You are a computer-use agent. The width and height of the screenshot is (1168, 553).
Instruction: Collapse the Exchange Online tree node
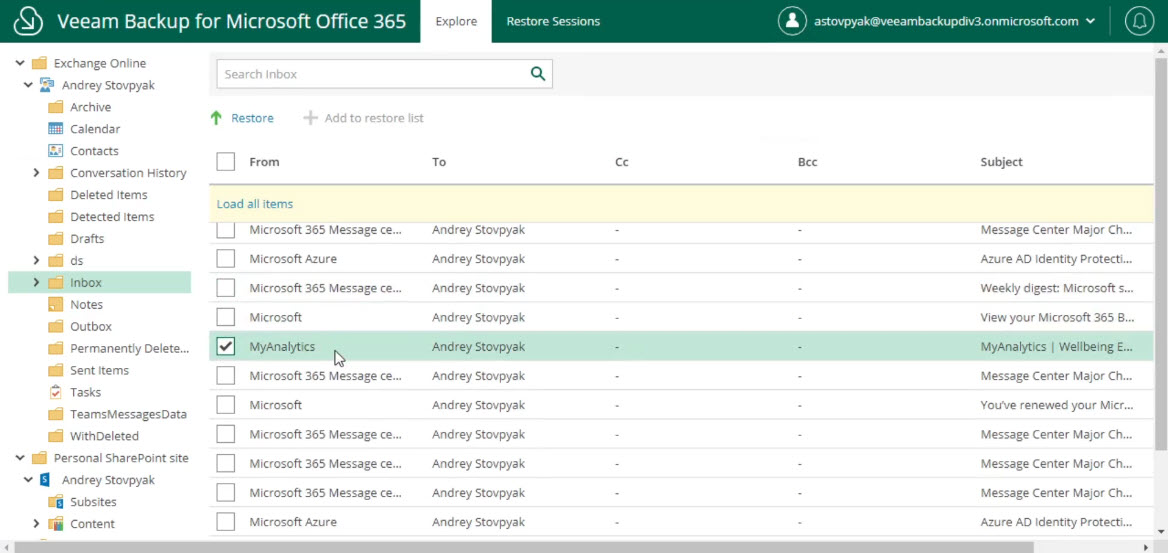[19, 63]
